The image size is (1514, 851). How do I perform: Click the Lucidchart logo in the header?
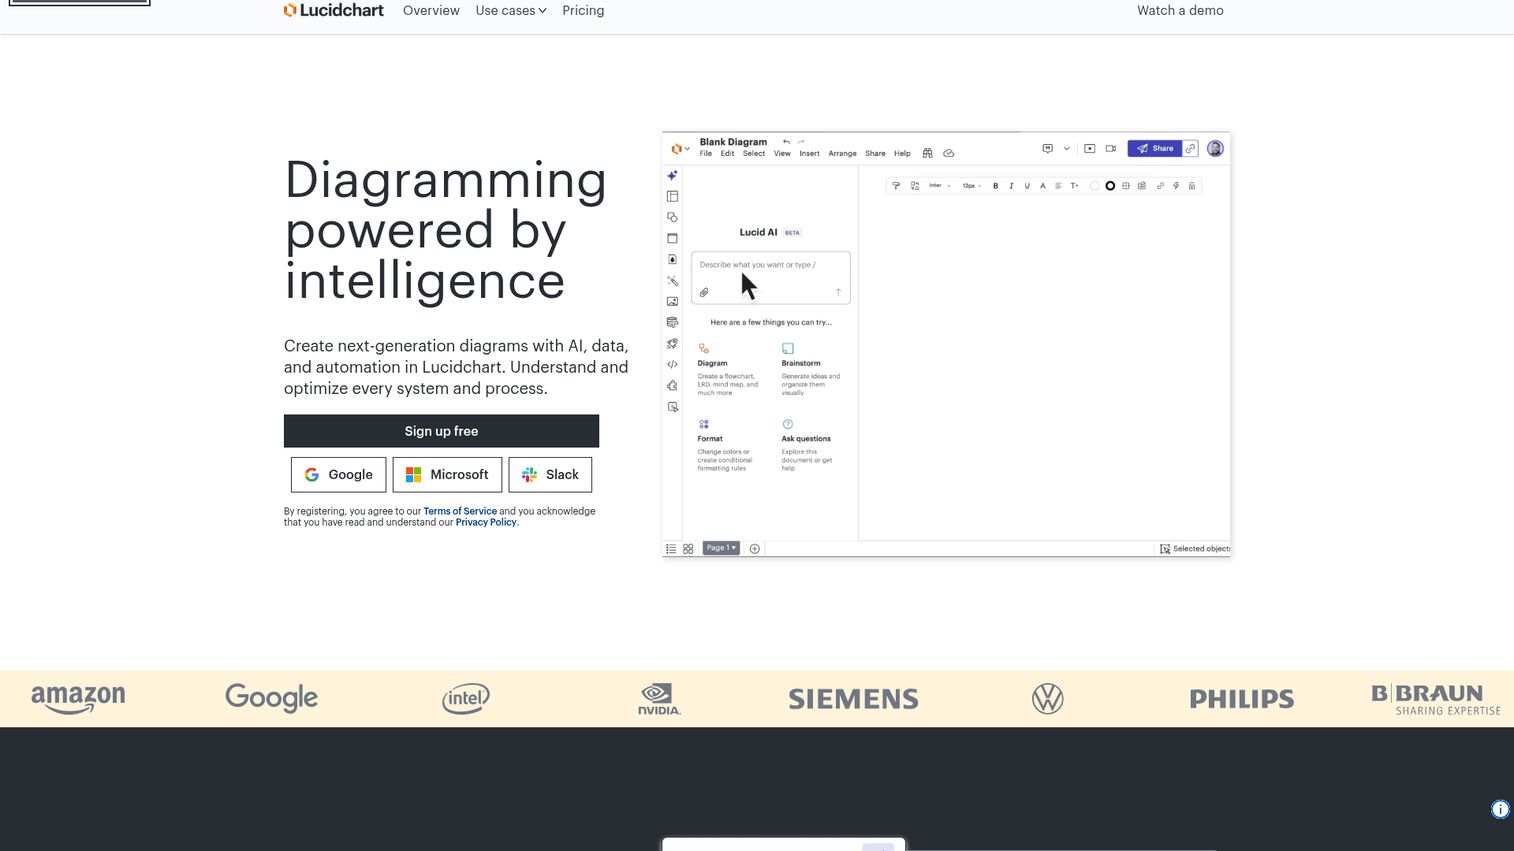click(x=334, y=10)
